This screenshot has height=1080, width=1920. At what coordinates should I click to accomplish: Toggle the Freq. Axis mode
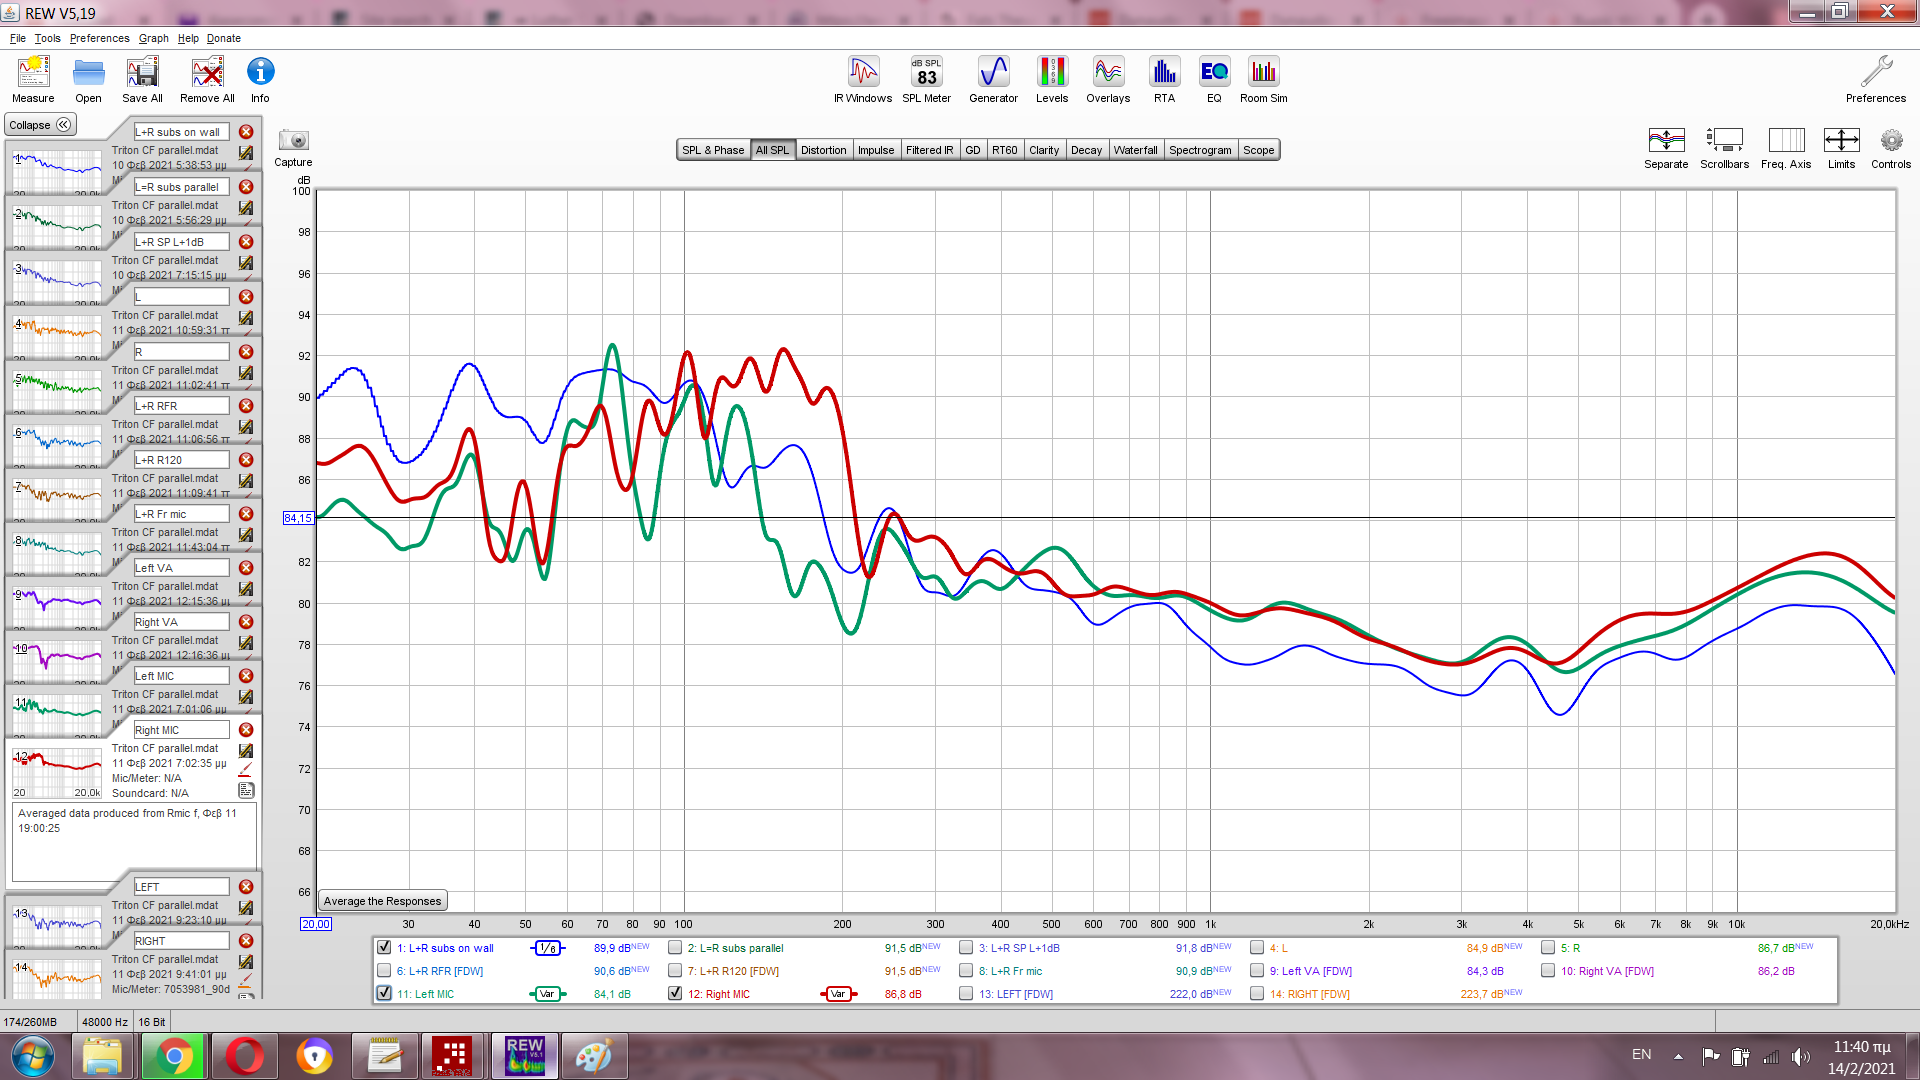(x=1786, y=148)
